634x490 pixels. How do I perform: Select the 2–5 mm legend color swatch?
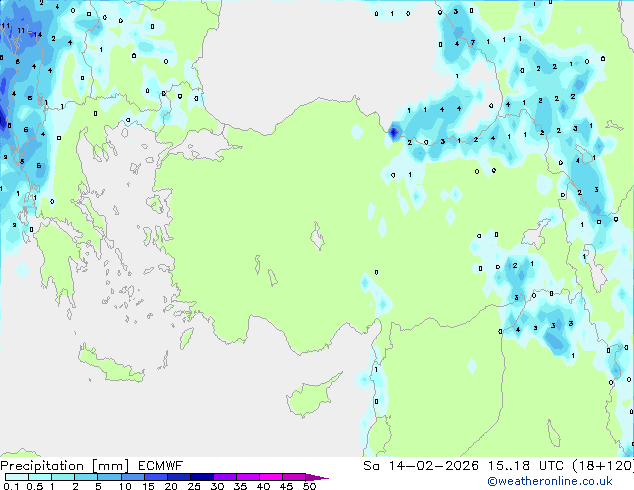coord(86,477)
